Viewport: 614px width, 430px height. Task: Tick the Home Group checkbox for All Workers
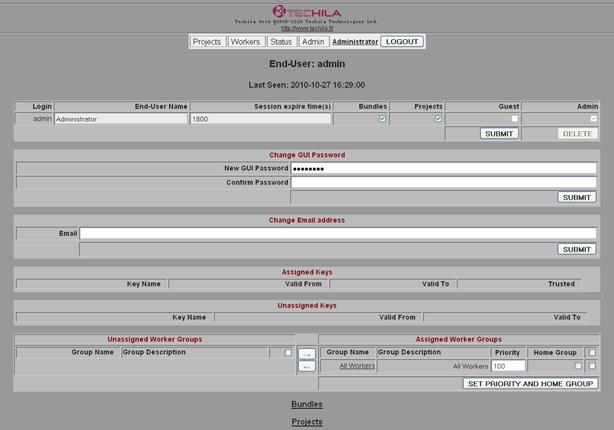tap(575, 366)
